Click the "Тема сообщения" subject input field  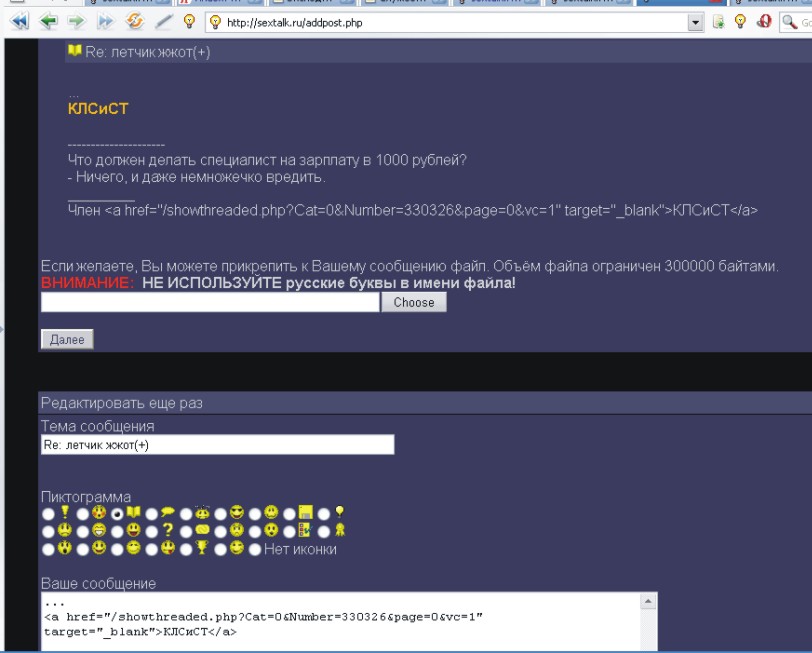coord(217,445)
